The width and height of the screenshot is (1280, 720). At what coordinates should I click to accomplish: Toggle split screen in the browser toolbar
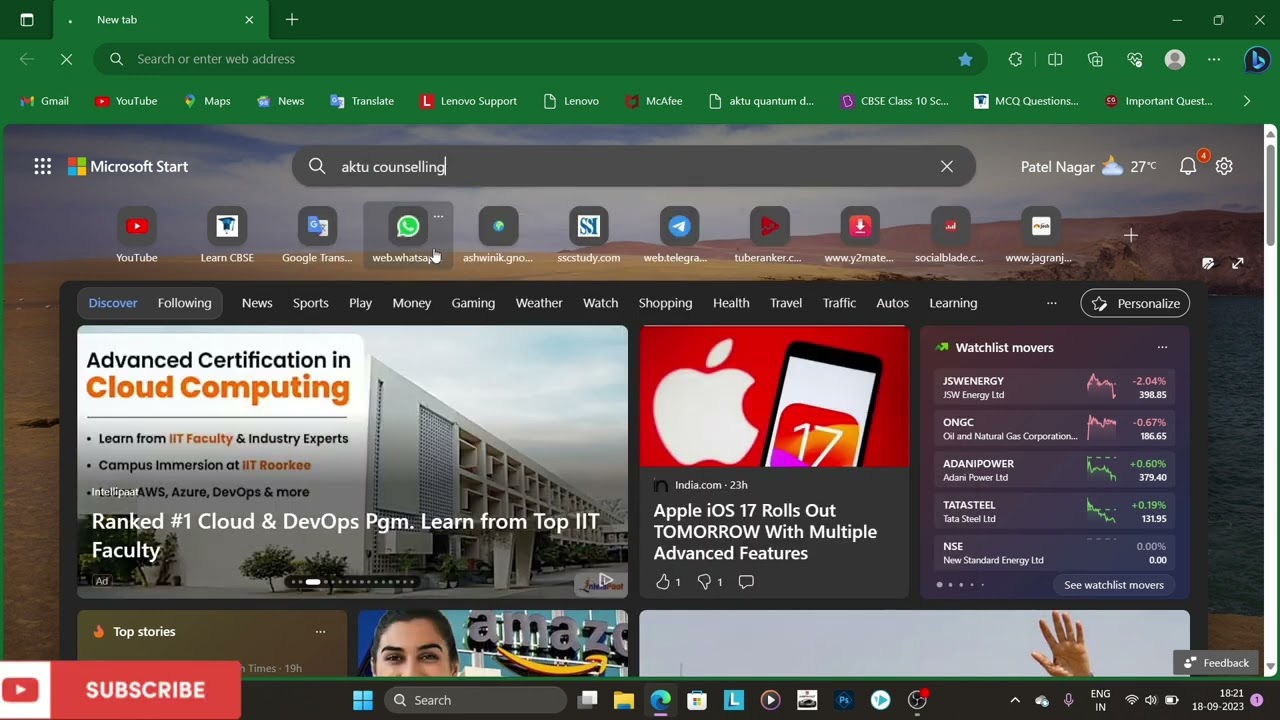pyautogui.click(x=1055, y=59)
